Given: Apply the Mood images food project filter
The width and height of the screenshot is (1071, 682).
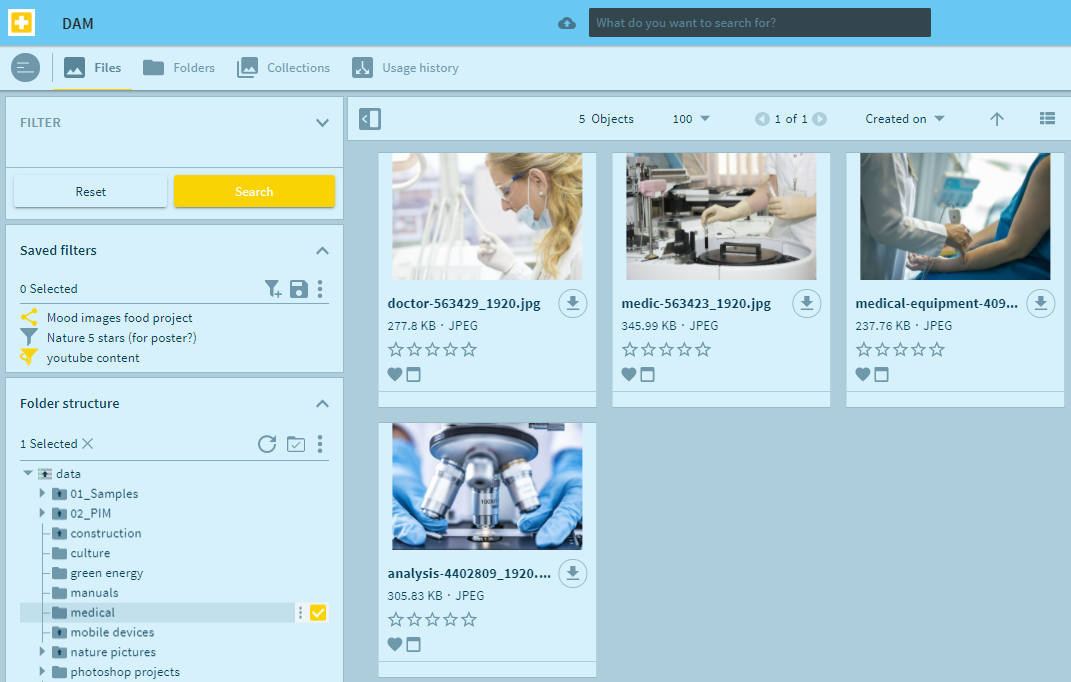Looking at the screenshot, I should 120,318.
